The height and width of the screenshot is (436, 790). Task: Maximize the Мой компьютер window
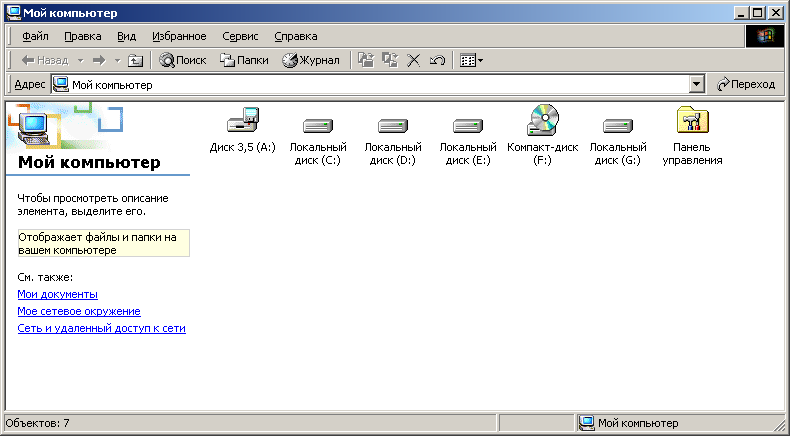[x=757, y=13]
